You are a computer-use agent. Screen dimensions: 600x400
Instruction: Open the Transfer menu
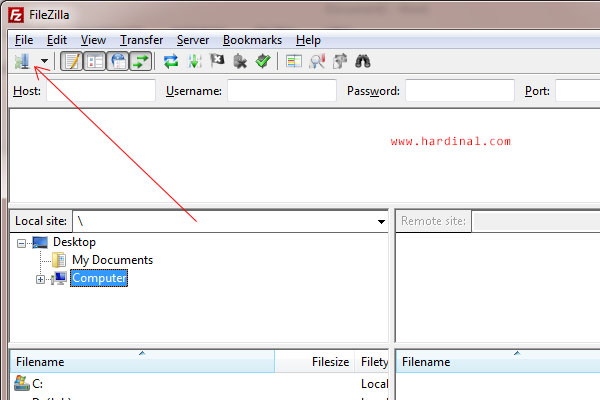coord(142,40)
